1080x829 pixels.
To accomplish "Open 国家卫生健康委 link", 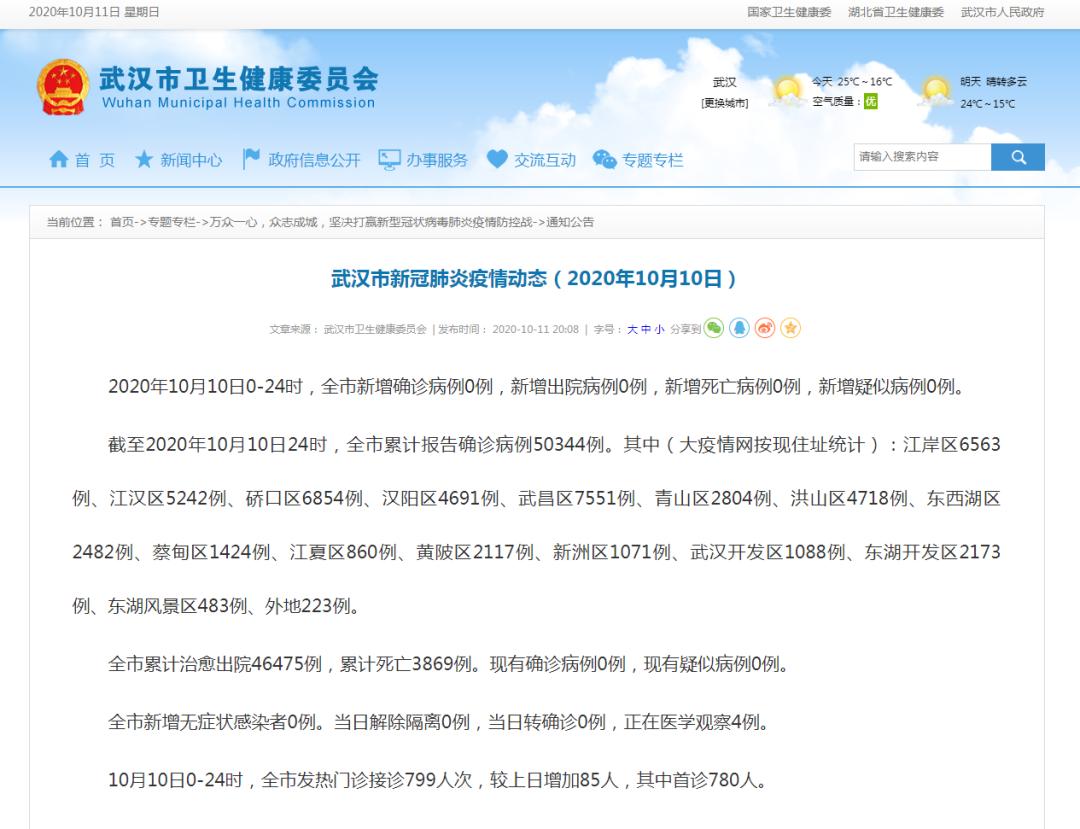I will 789,12.
